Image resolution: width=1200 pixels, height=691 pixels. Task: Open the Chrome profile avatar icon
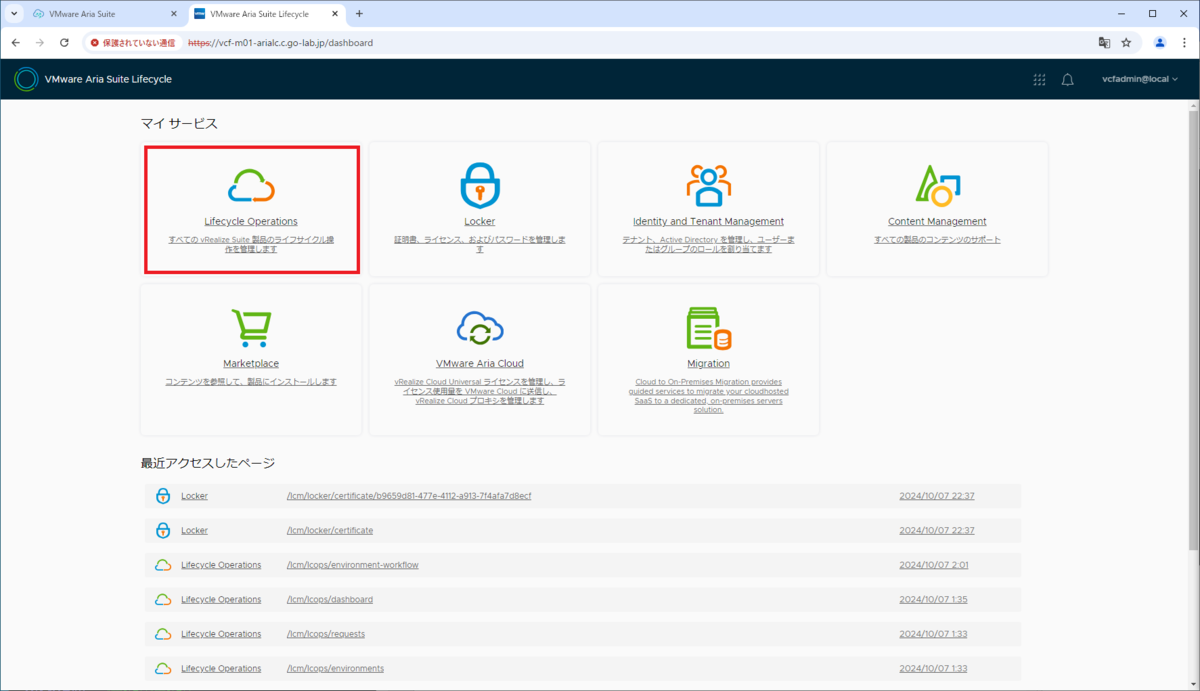1160,43
